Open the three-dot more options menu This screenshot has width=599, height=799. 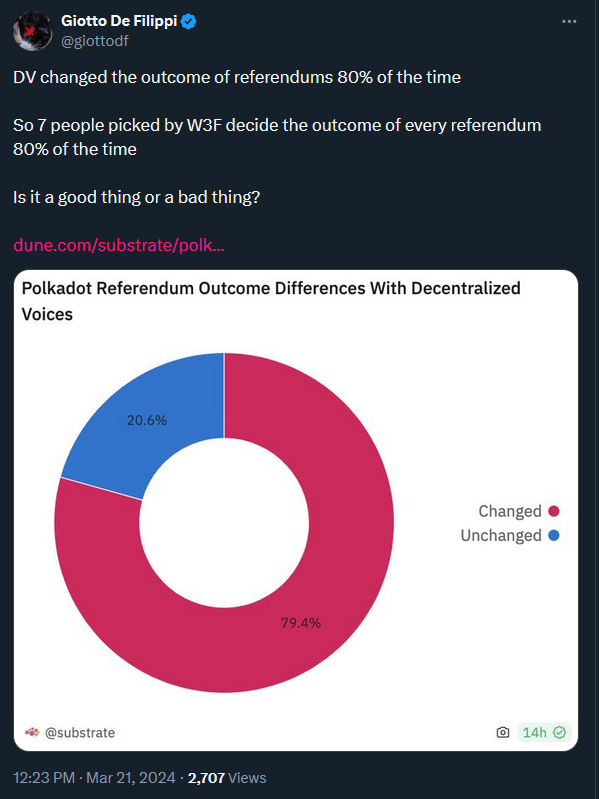(x=568, y=22)
